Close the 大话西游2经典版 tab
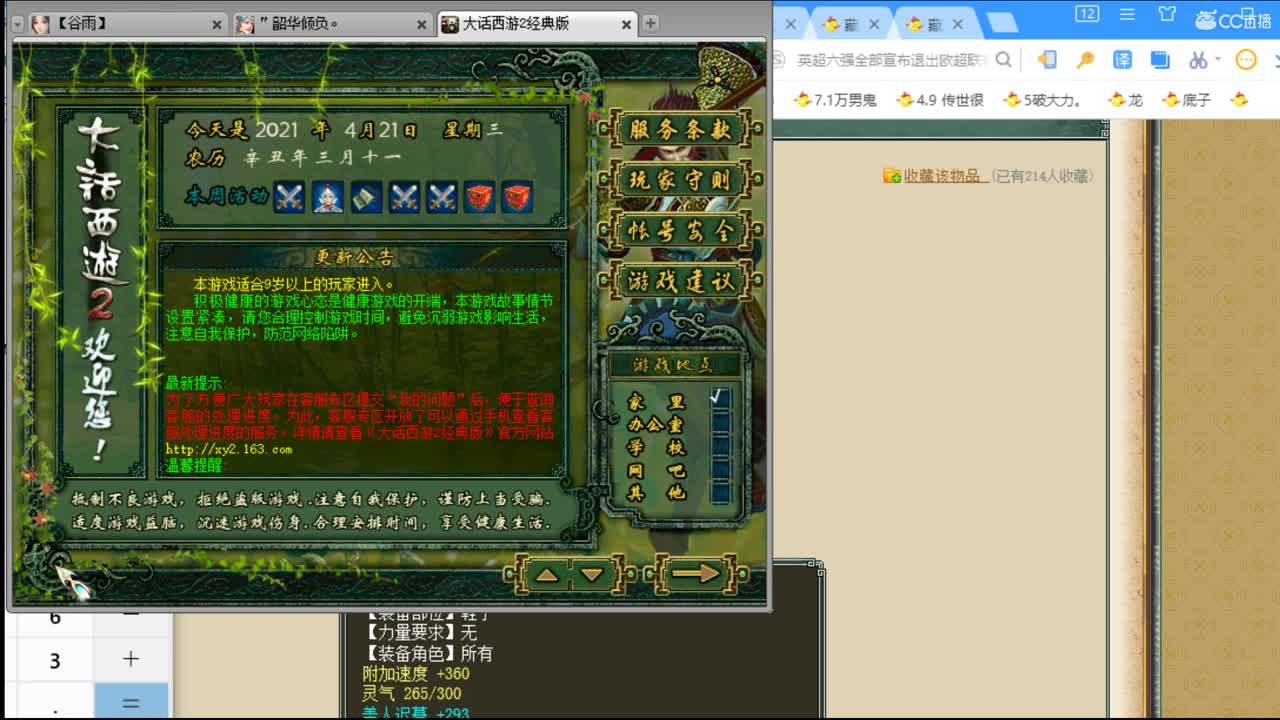This screenshot has width=1280, height=720. [626, 24]
